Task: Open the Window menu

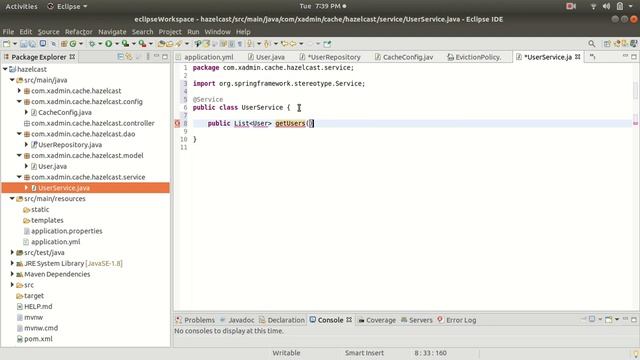Action: click(217, 31)
